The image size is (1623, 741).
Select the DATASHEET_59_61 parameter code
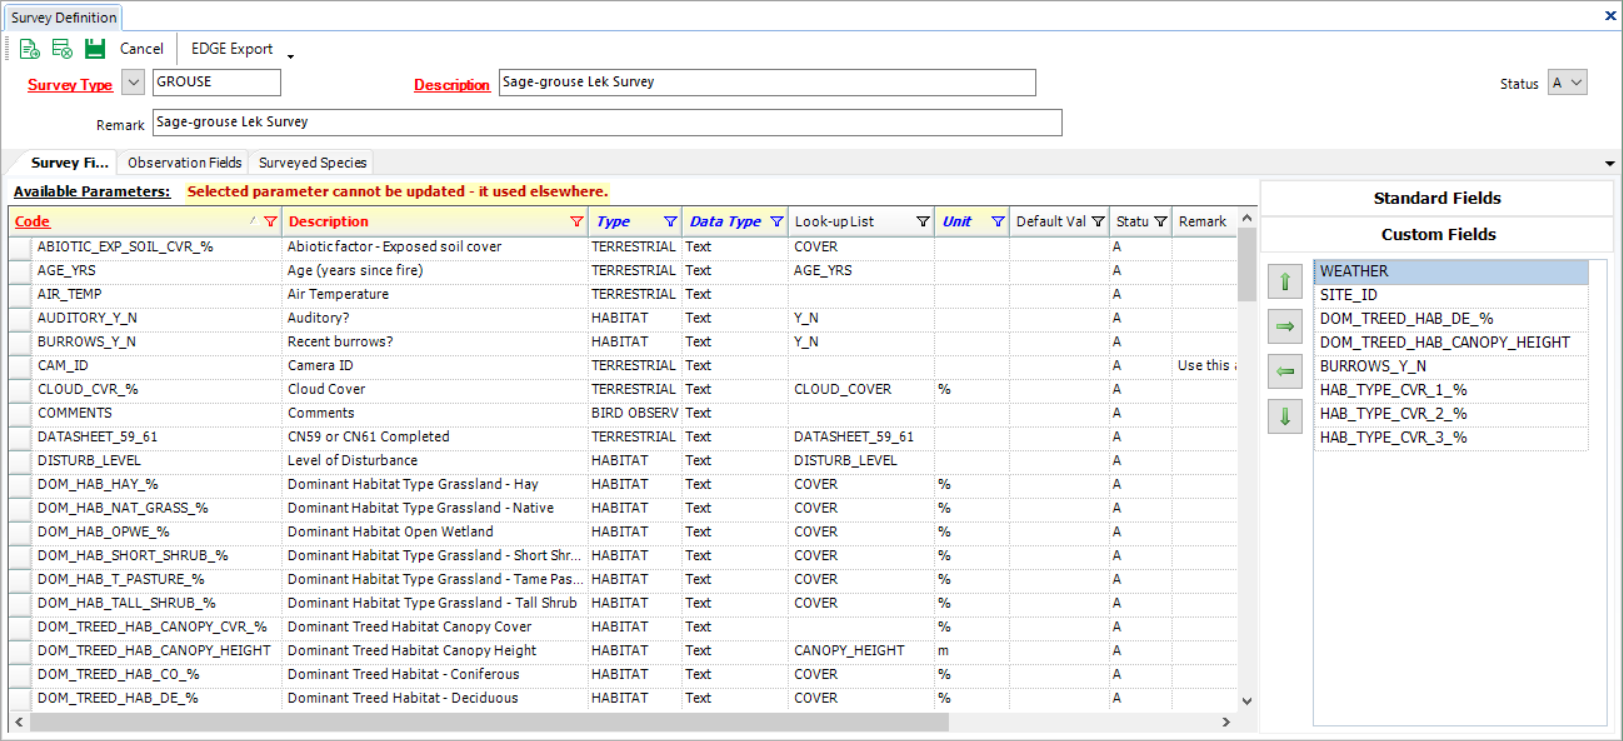coord(97,437)
